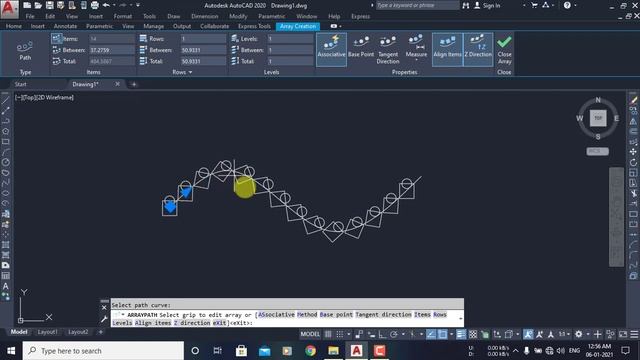Open object snap settings dropdown in status bar
The image size is (640, 360).
[451, 334]
